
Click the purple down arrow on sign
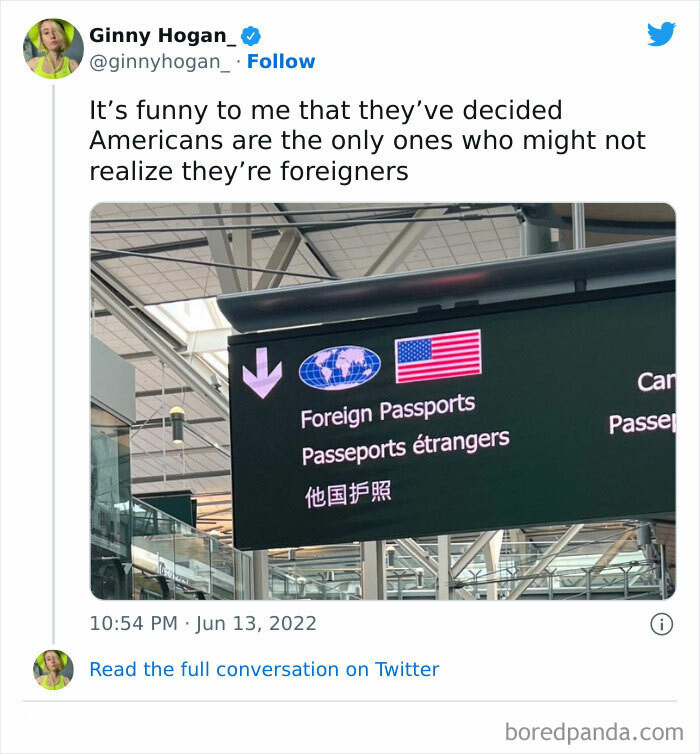(262, 372)
